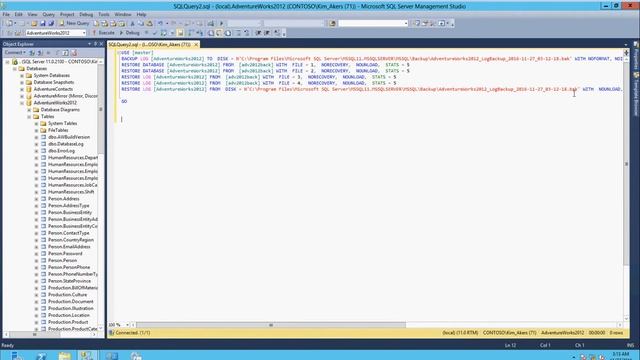Open Object Explorer window position dropdown arrow
Image resolution: width=640 pixels, height=360 pixels.
[x=89, y=44]
